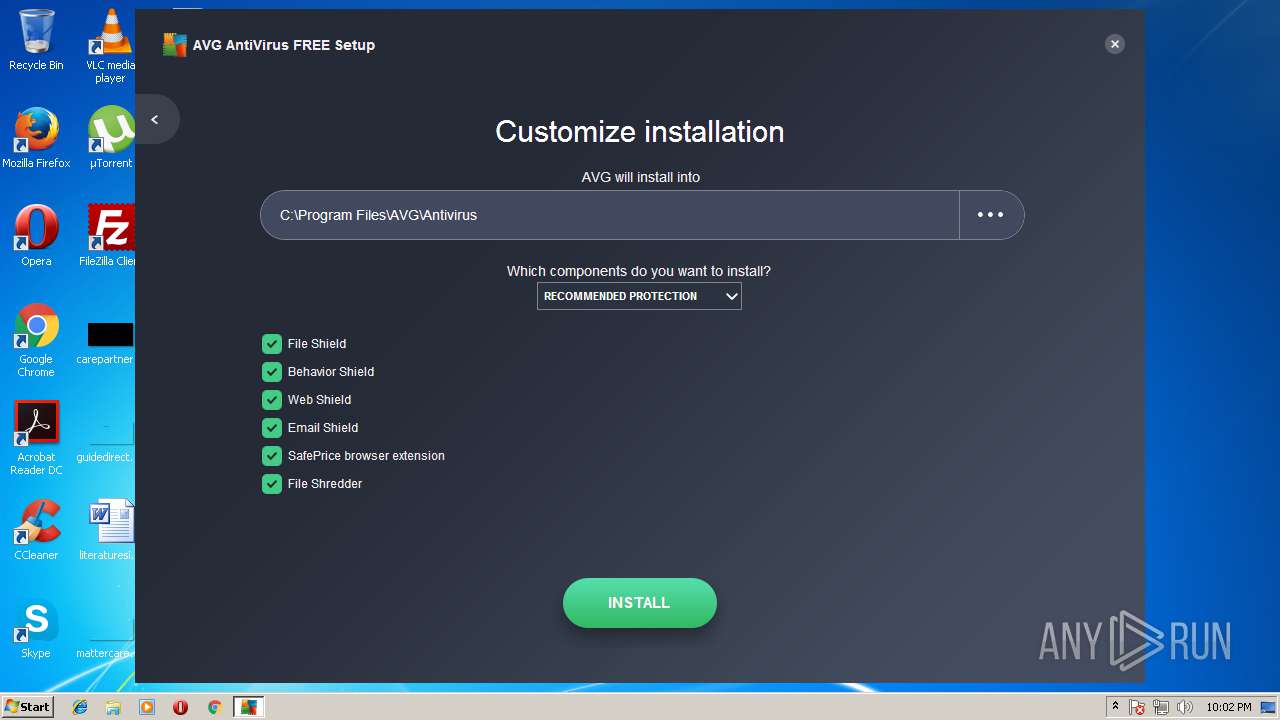
Task: Open the Recycle Bin desktop icon
Action: click(x=36, y=40)
